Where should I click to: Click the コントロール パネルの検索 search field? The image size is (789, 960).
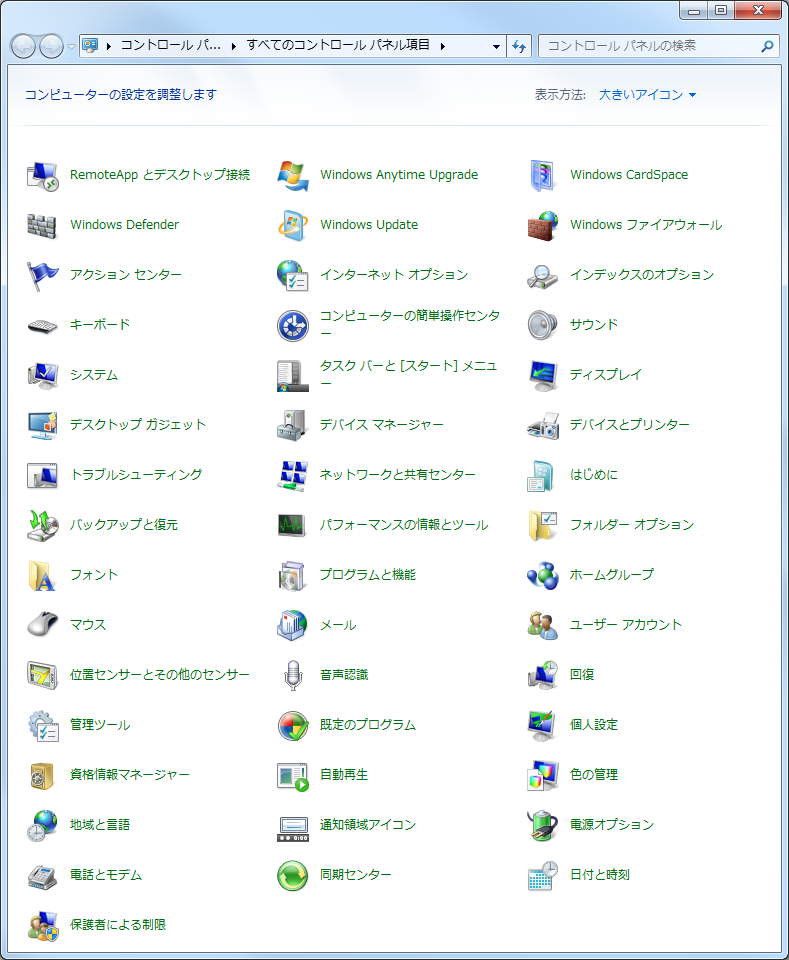tap(650, 46)
